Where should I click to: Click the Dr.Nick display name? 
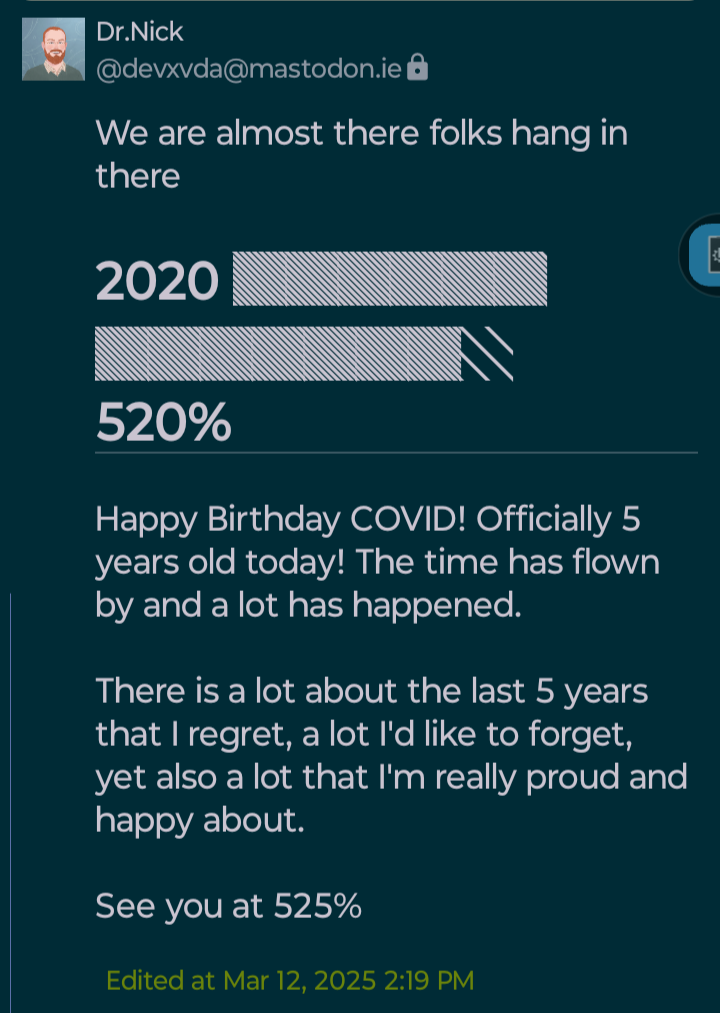point(139,32)
